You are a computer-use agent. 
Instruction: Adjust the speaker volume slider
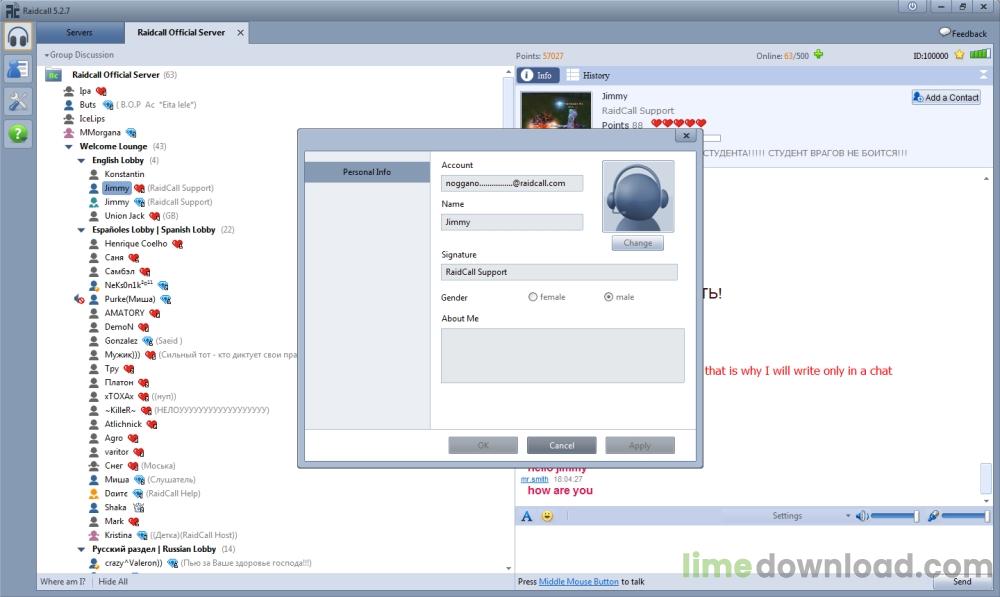(x=895, y=516)
